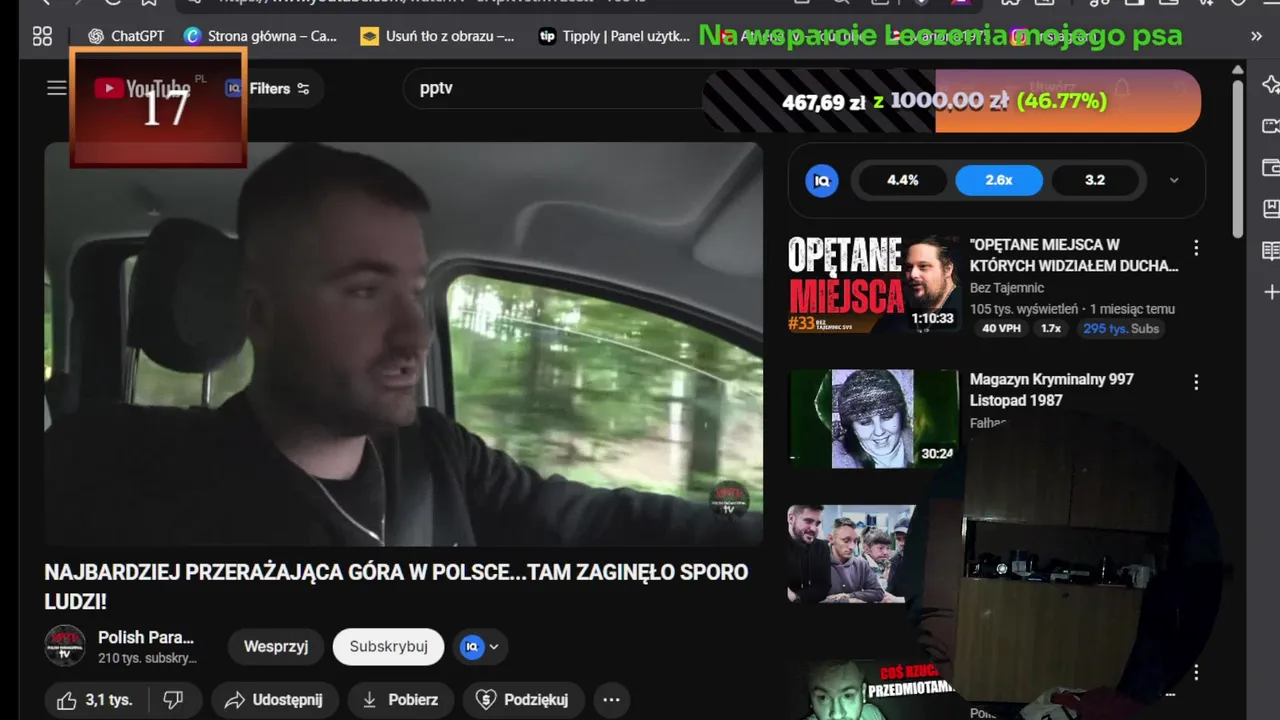Click the vidIQ icon beside Filters

click(233, 88)
